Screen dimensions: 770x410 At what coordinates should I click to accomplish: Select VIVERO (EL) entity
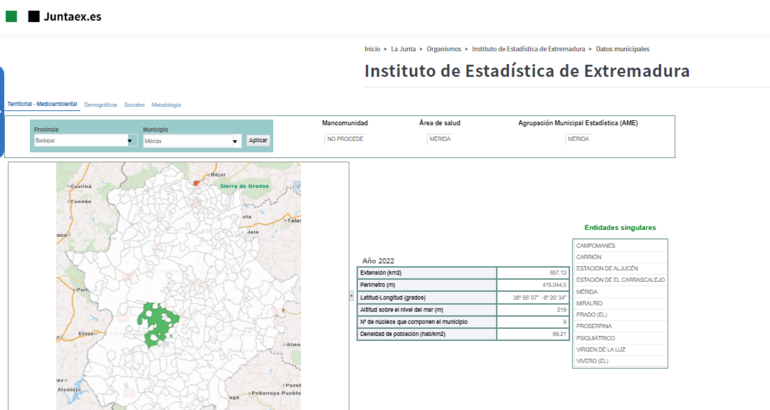coord(620,361)
